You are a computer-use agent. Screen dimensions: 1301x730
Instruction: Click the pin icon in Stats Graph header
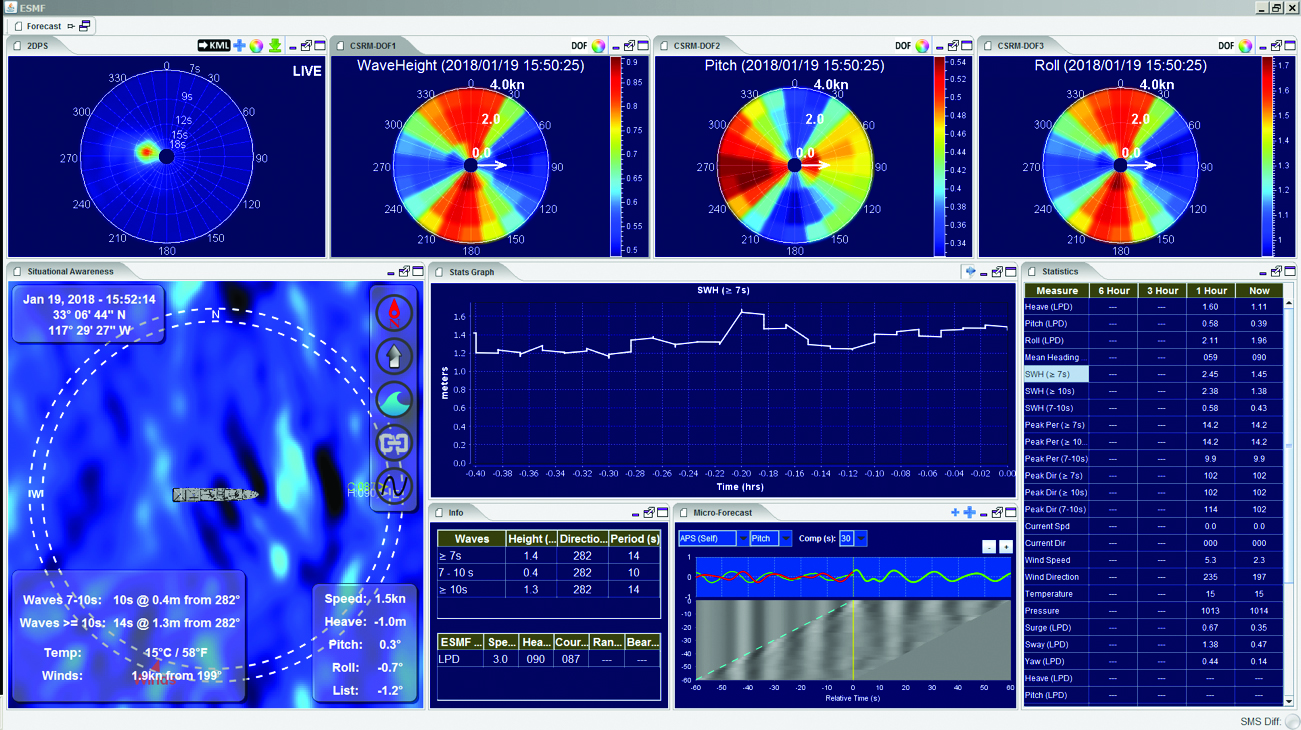(x=969, y=272)
